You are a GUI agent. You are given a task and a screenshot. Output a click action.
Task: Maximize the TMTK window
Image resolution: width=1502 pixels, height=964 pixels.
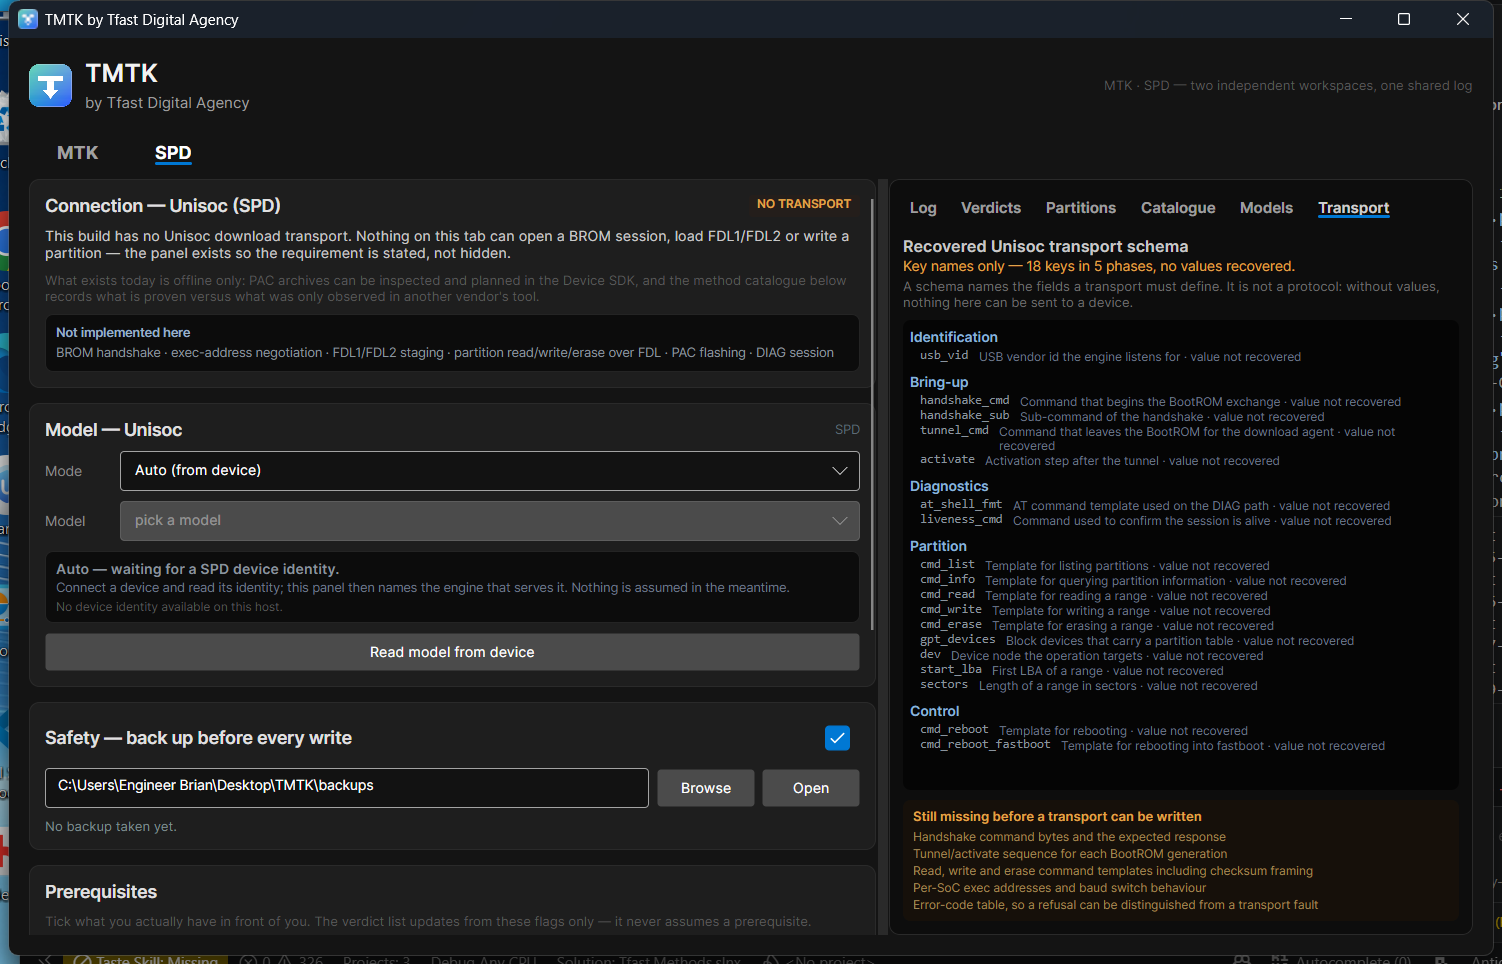click(1403, 19)
